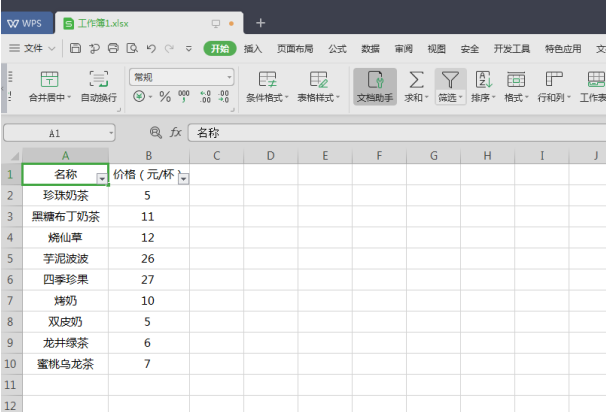The image size is (606, 412).
Task: Click the Sort (排序) icon
Action: pyautogui.click(x=483, y=79)
